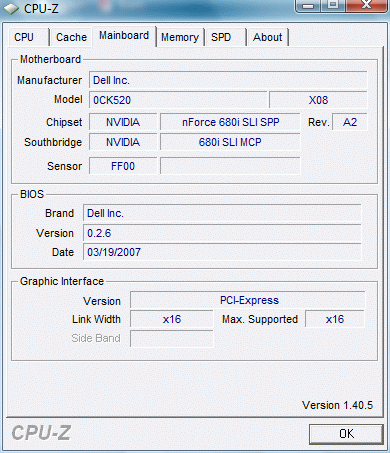Click the BIOS group label

32,194
